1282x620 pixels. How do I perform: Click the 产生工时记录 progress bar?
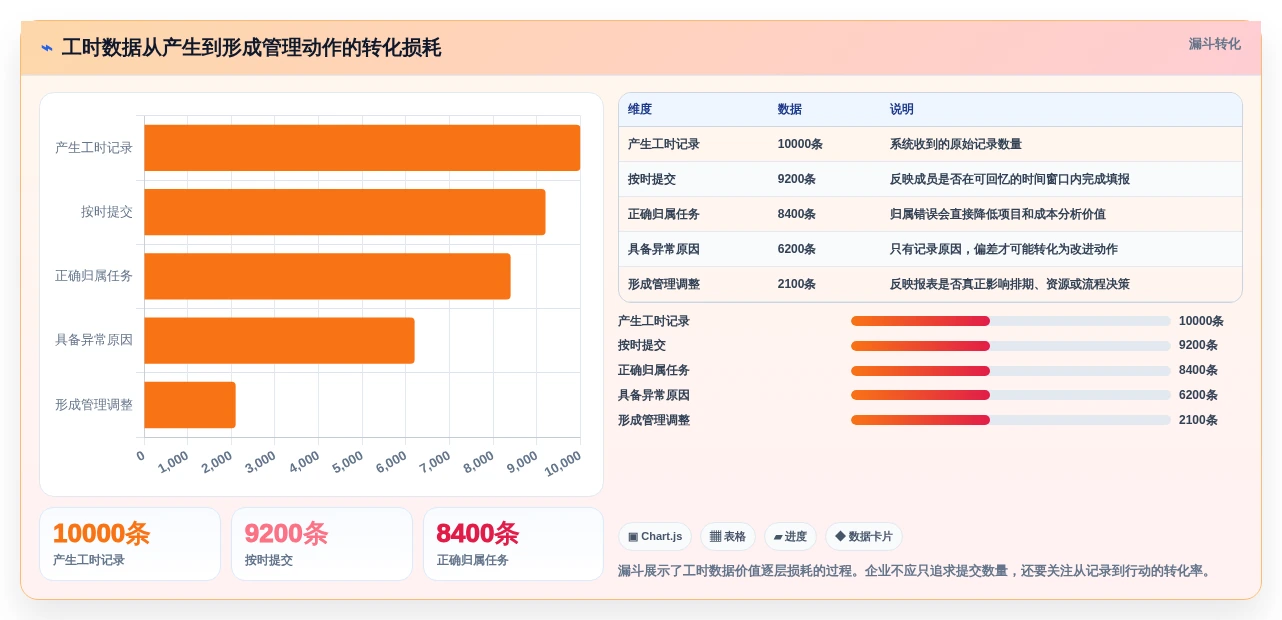(x=1010, y=321)
